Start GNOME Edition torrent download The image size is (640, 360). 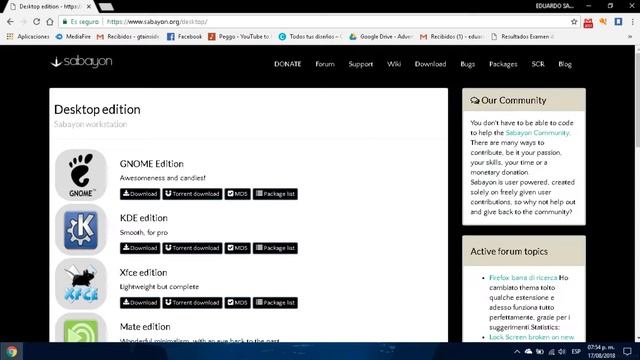192,194
